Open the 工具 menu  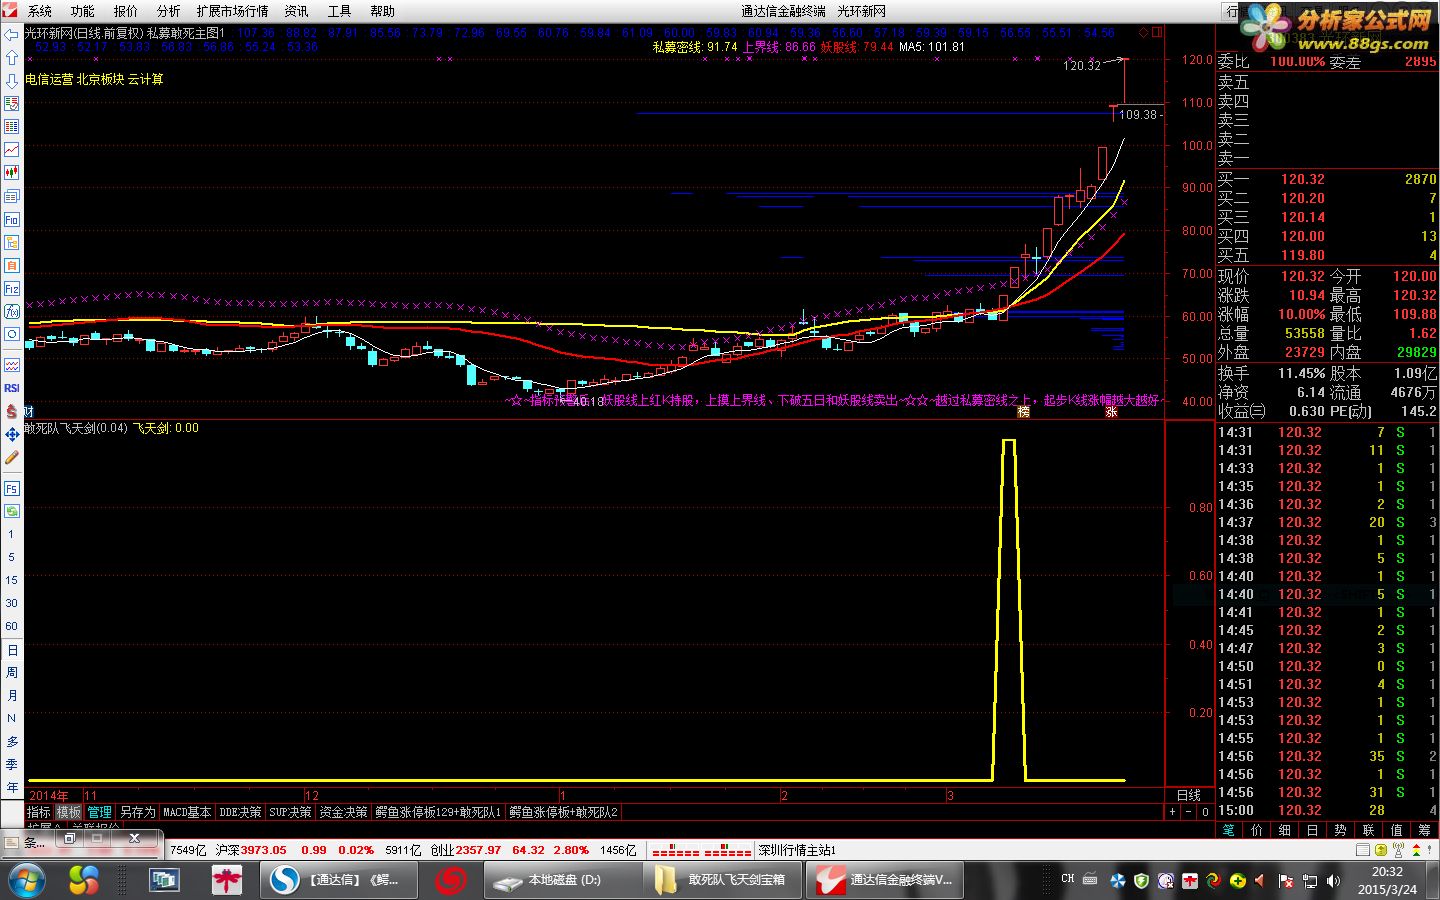click(340, 11)
